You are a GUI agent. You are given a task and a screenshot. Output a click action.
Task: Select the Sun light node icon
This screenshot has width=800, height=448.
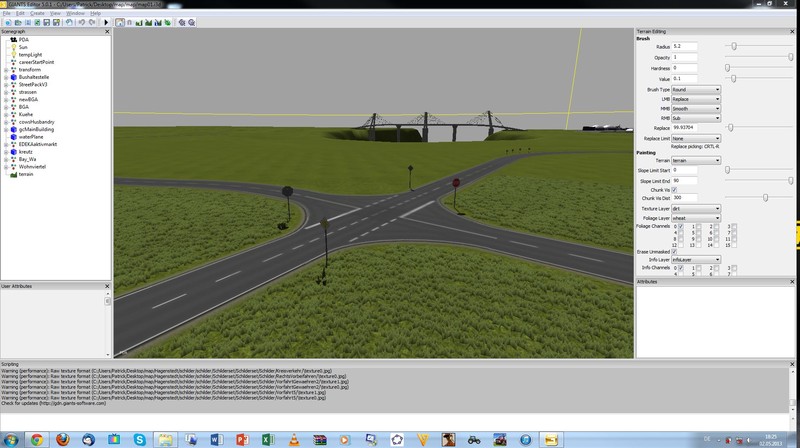tap(14, 47)
